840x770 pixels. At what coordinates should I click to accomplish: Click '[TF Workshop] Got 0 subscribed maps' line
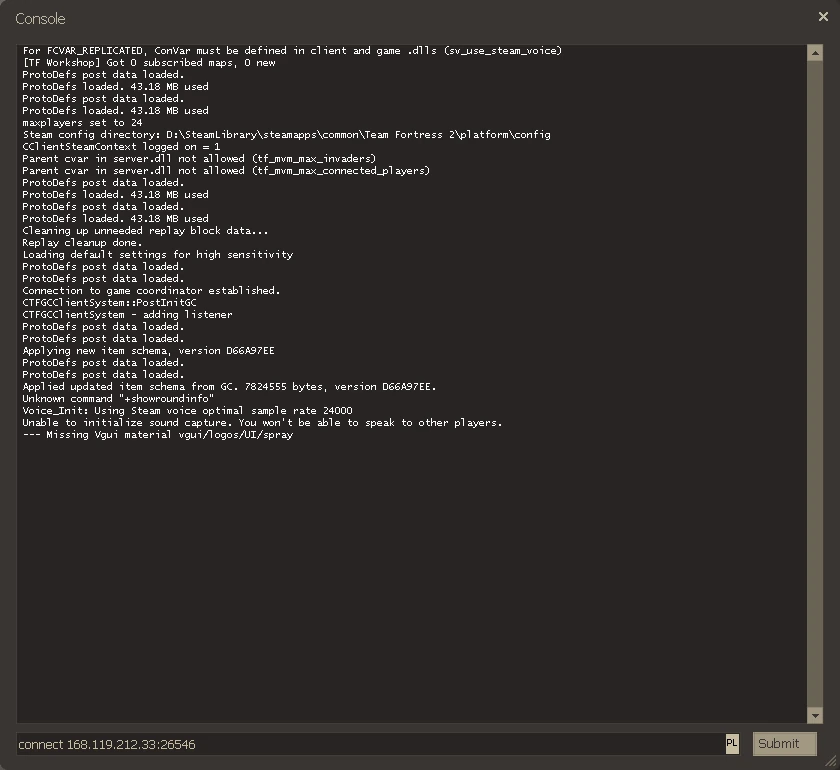[x=148, y=63]
